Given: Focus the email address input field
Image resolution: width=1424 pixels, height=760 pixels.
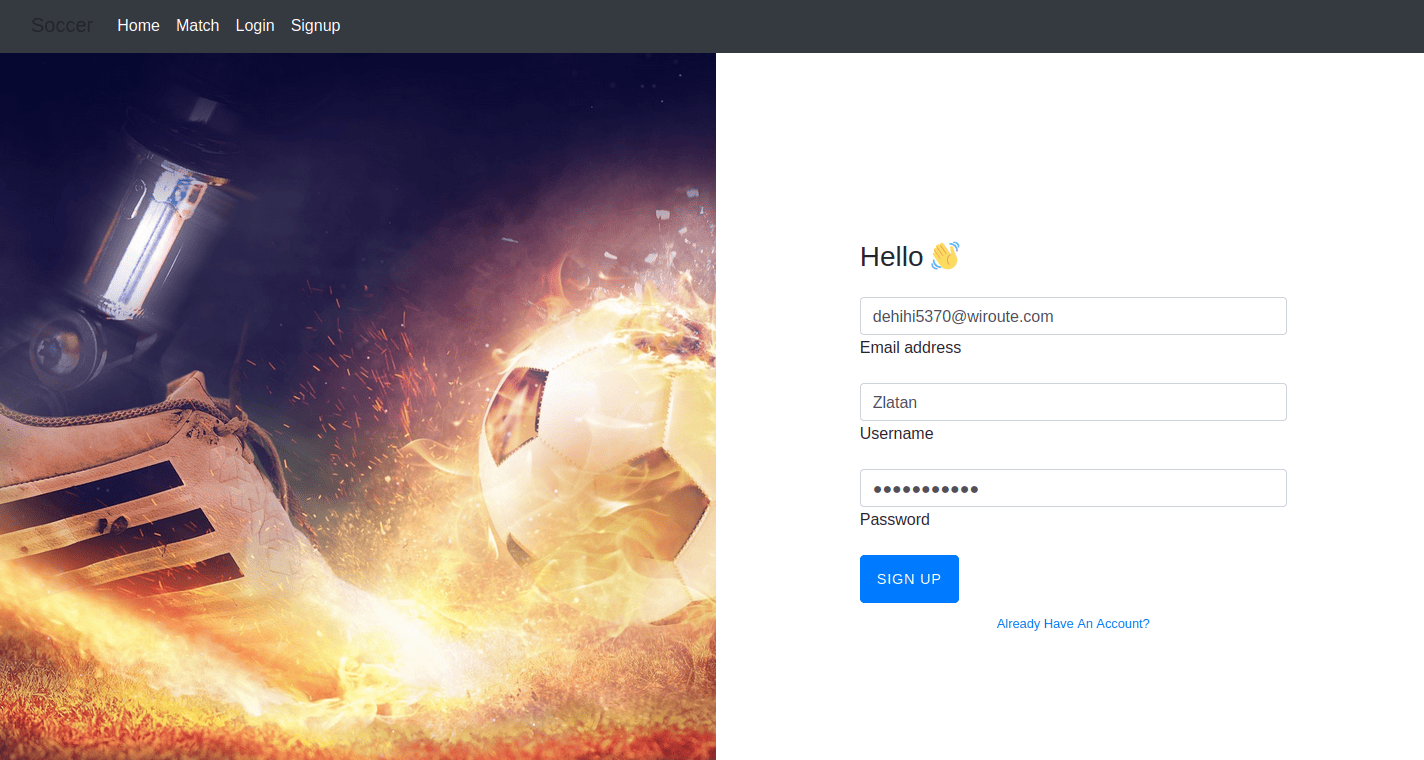Looking at the screenshot, I should pyautogui.click(x=1072, y=316).
